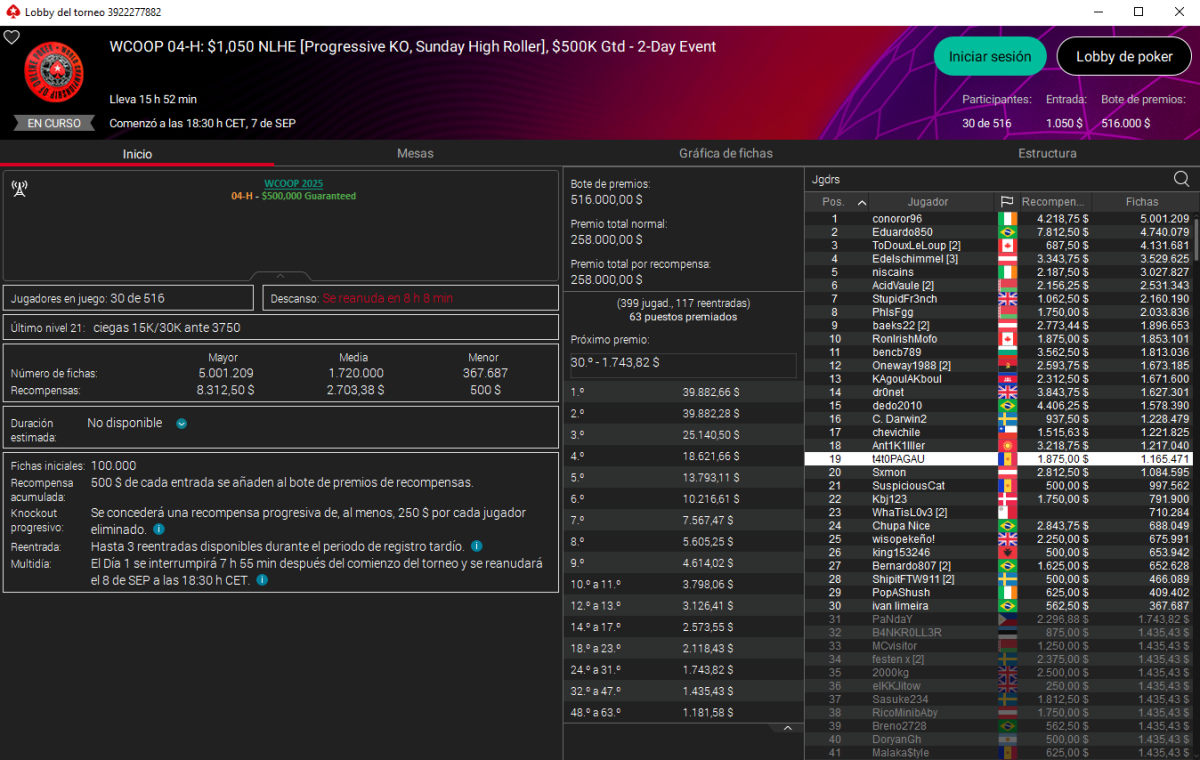
Task: Click the 24.º a 31.º prize row
Action: [x=683, y=669]
